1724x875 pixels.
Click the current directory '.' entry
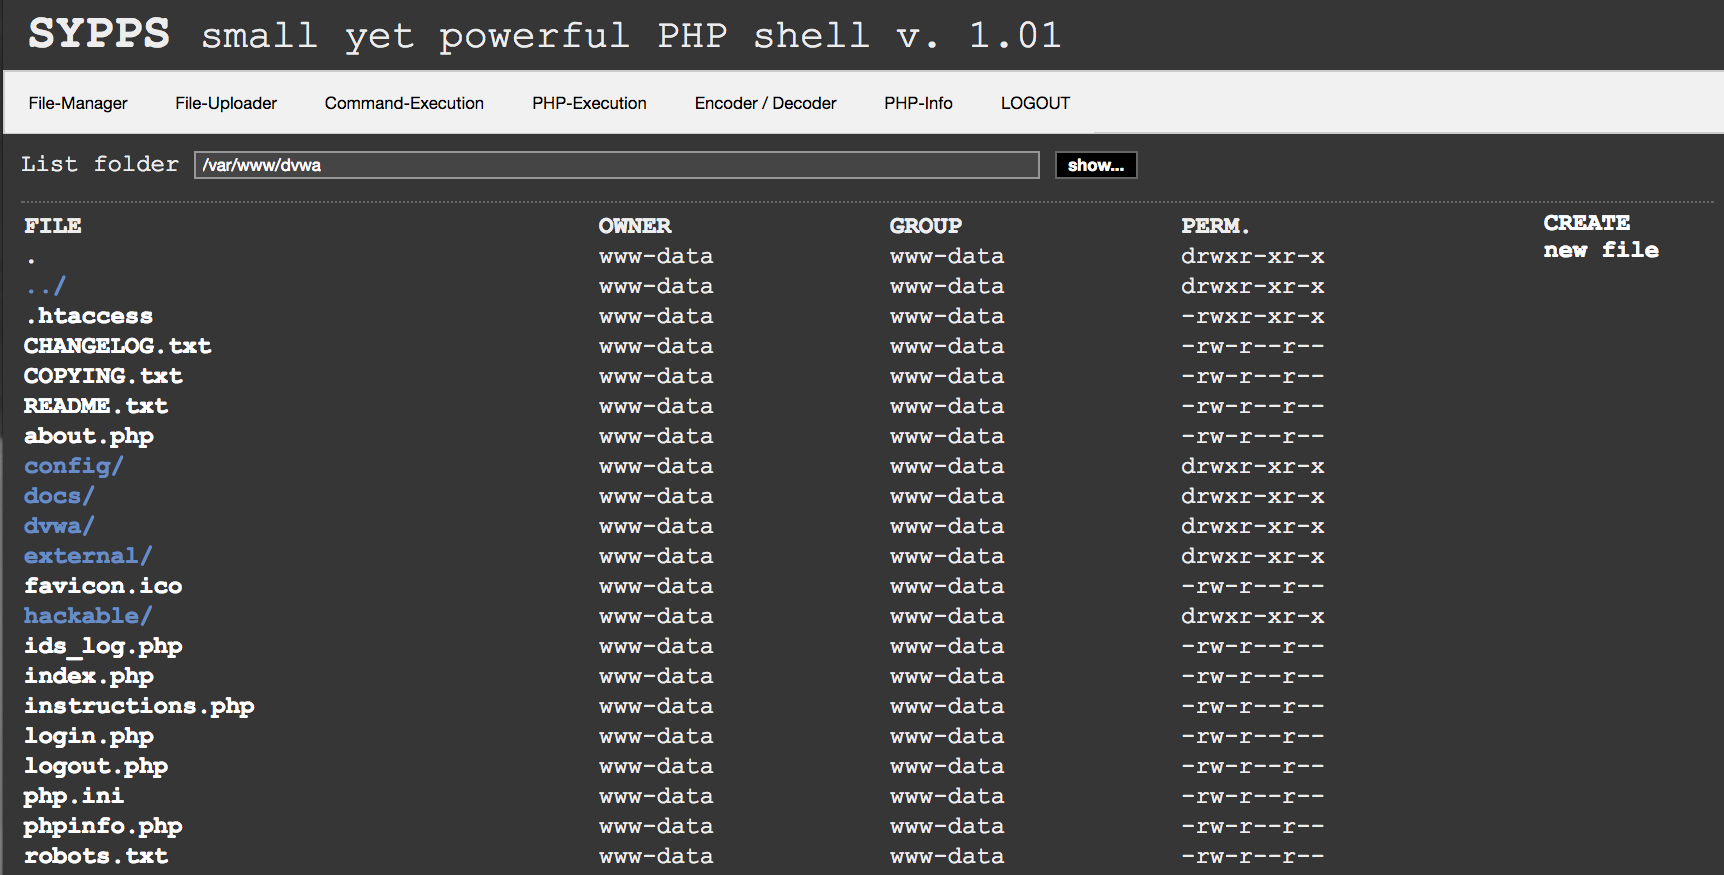coord(32,260)
